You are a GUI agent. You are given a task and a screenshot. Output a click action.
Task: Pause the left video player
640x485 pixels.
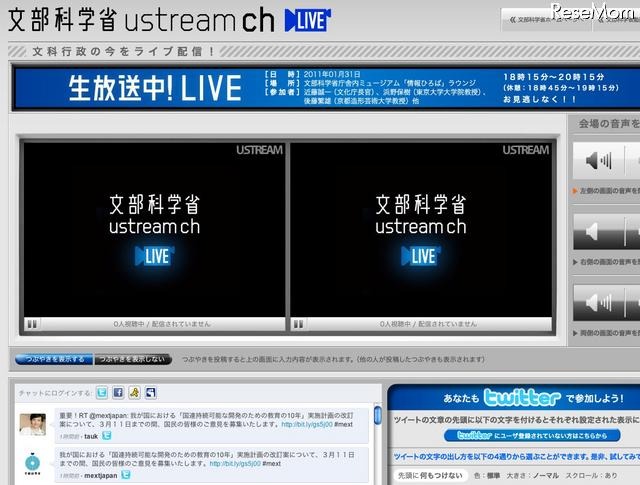pyautogui.click(x=32, y=324)
